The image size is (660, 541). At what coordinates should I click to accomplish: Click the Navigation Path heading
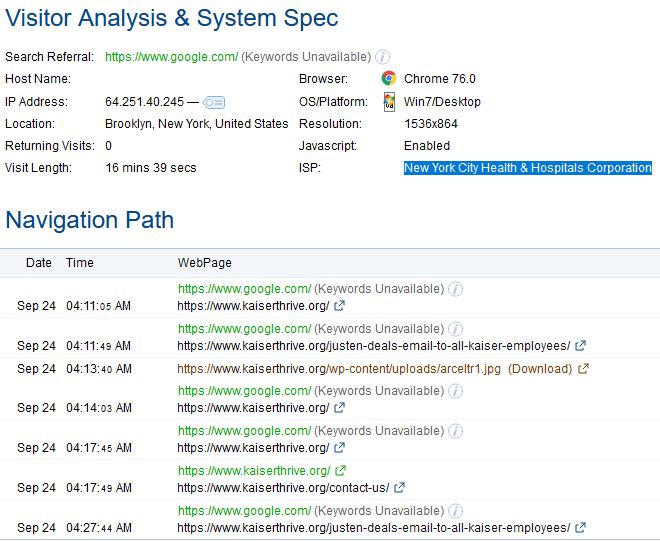click(x=90, y=220)
